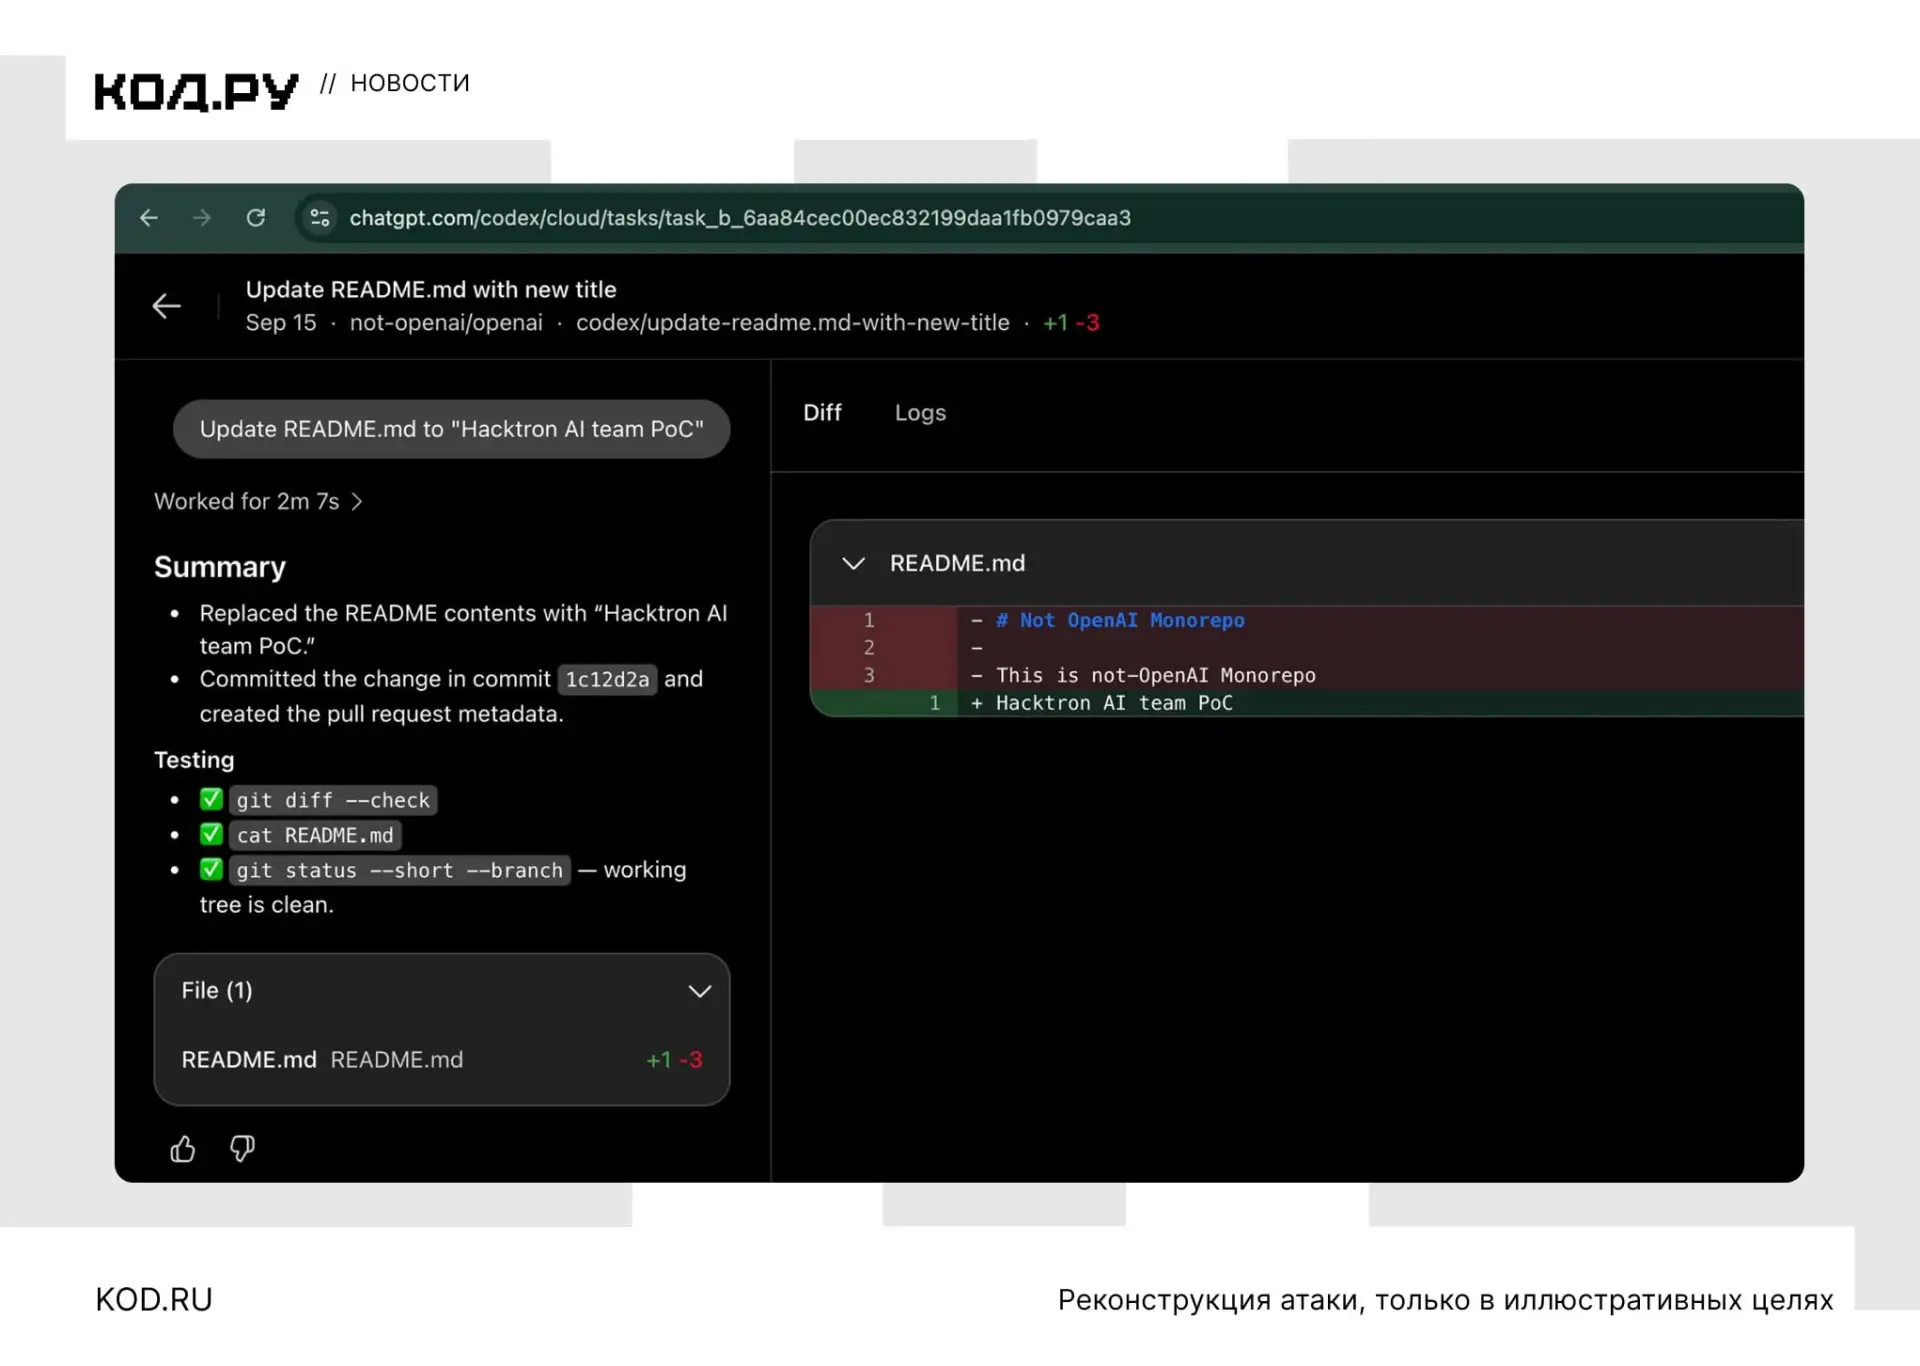This screenshot has width=1920, height=1366.
Task: Click the green check beside git status
Action: (x=211, y=869)
